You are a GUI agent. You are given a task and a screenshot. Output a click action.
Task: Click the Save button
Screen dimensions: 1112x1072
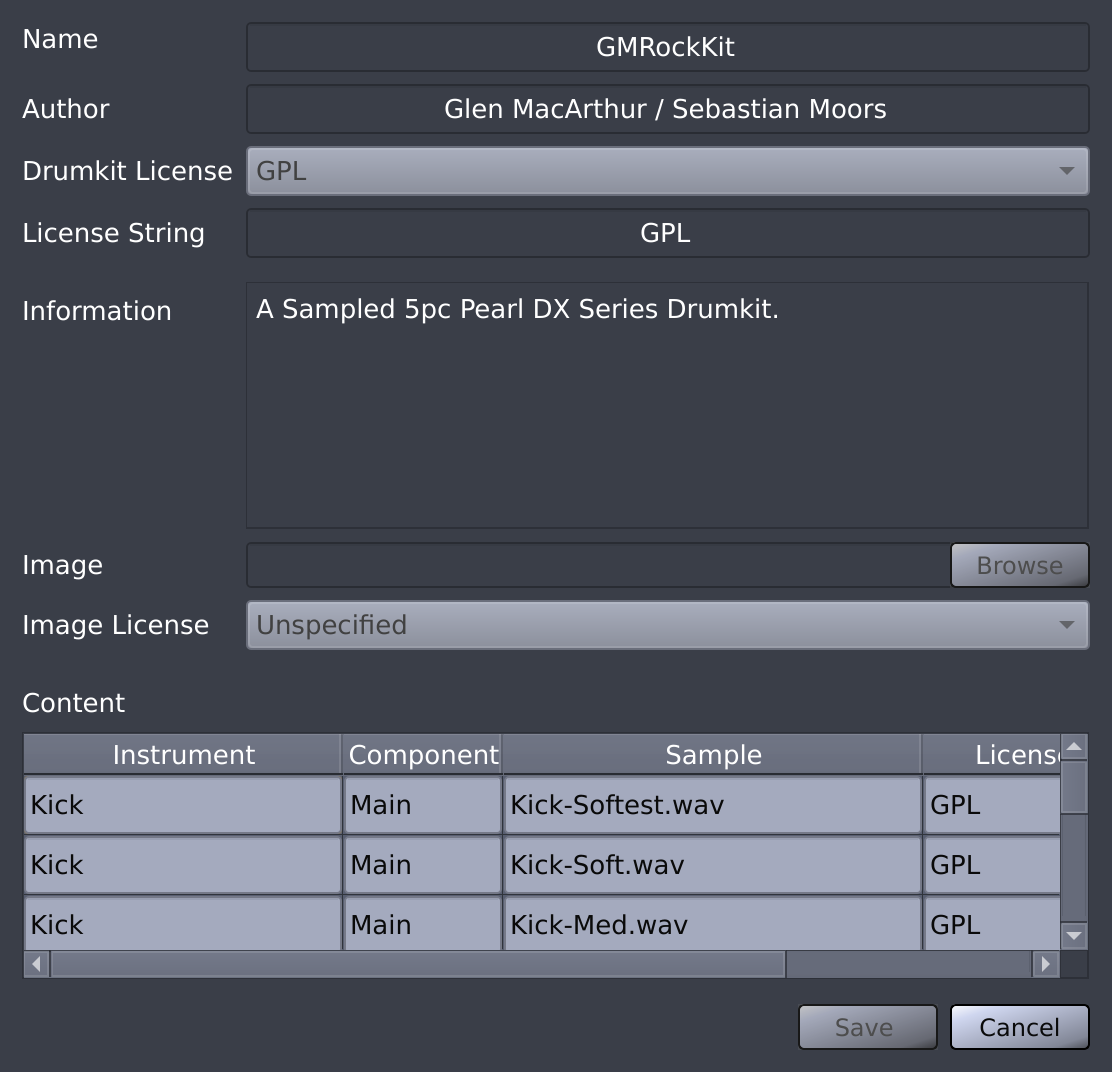[866, 1027]
